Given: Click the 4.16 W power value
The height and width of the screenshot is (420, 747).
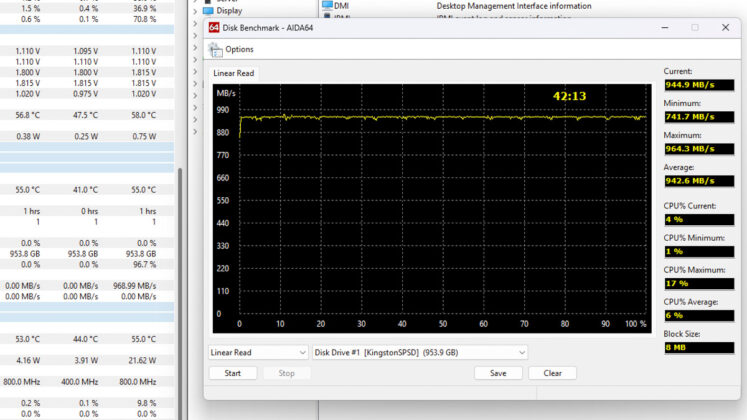Looking at the screenshot, I should click(x=28, y=361).
